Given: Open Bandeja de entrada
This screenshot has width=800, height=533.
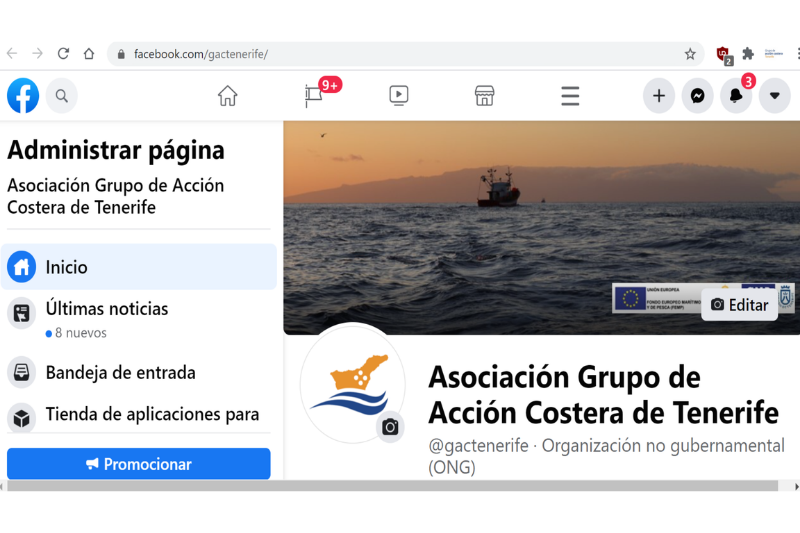Looking at the screenshot, I should tap(120, 373).
